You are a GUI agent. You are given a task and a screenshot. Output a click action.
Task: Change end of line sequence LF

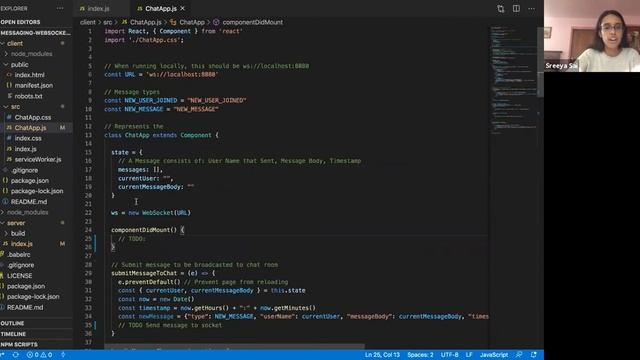[469, 355]
